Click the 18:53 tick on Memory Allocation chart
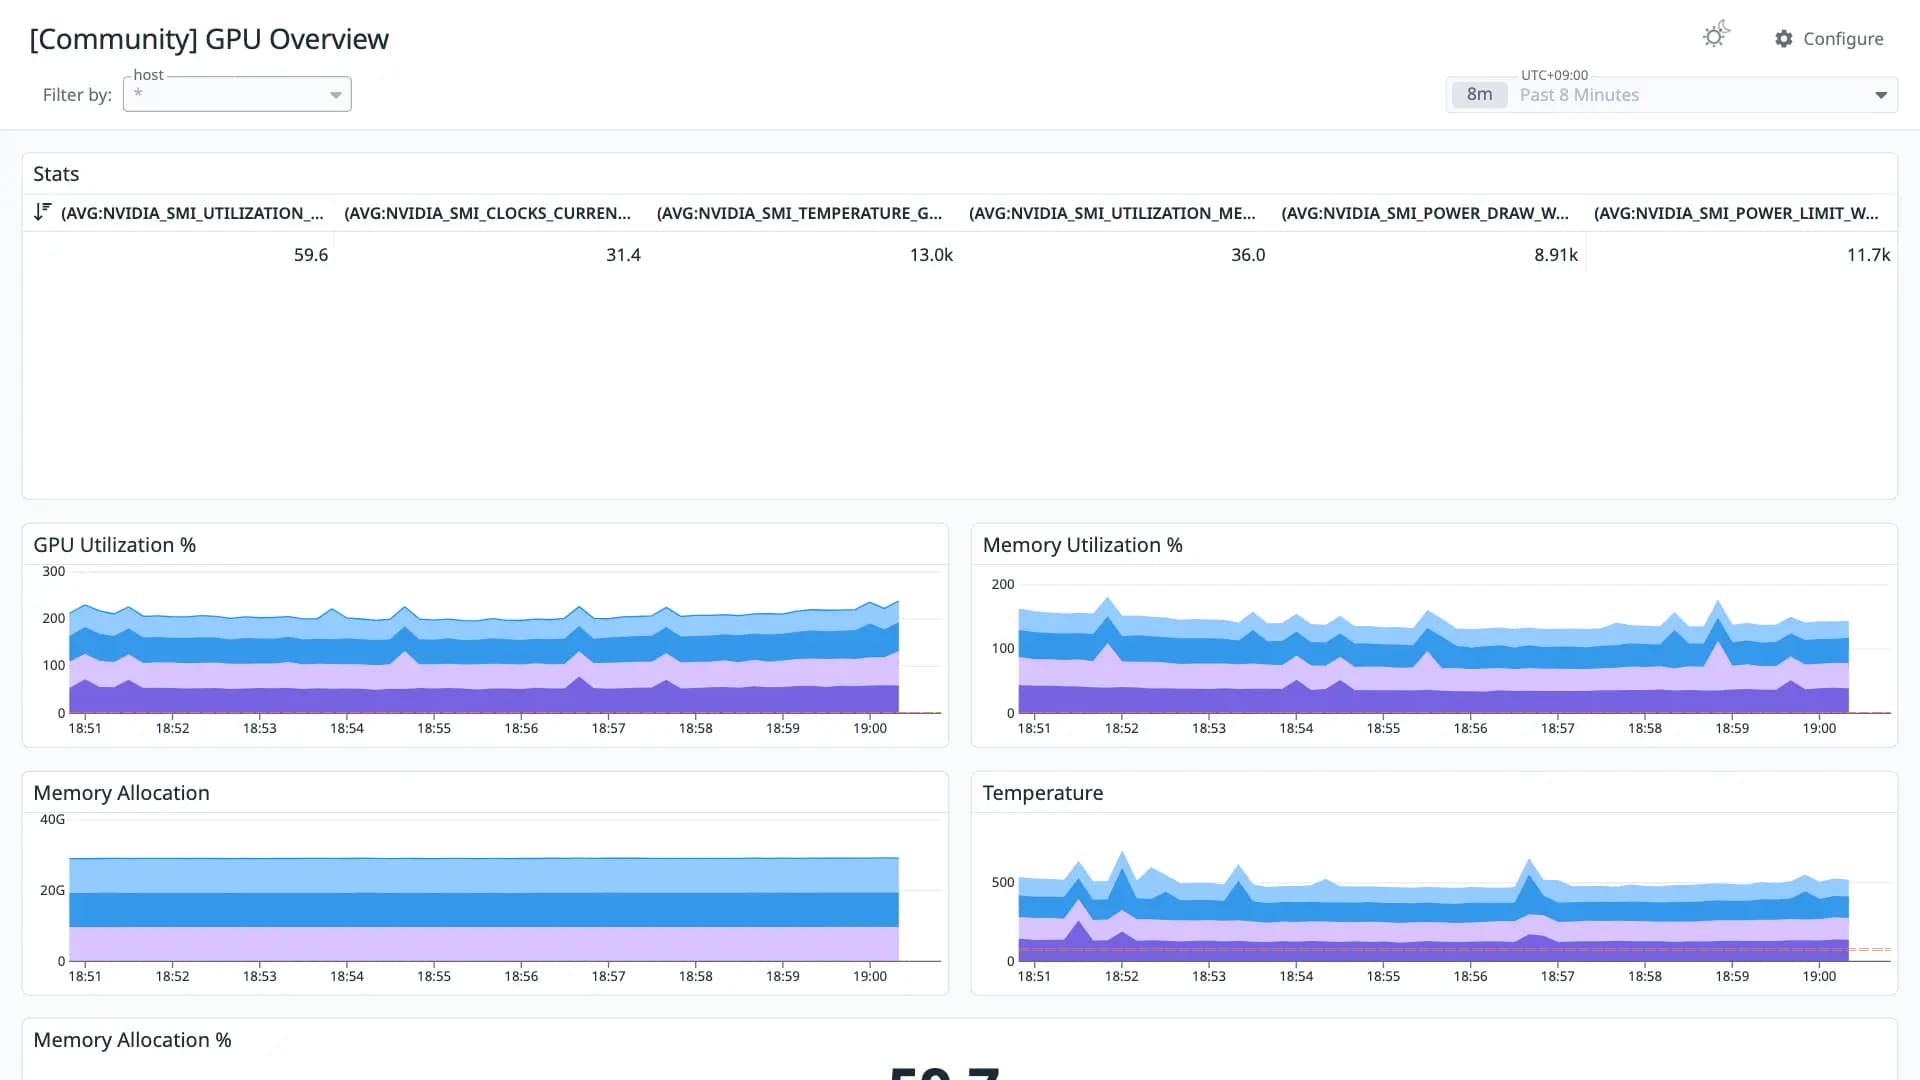 tap(259, 976)
